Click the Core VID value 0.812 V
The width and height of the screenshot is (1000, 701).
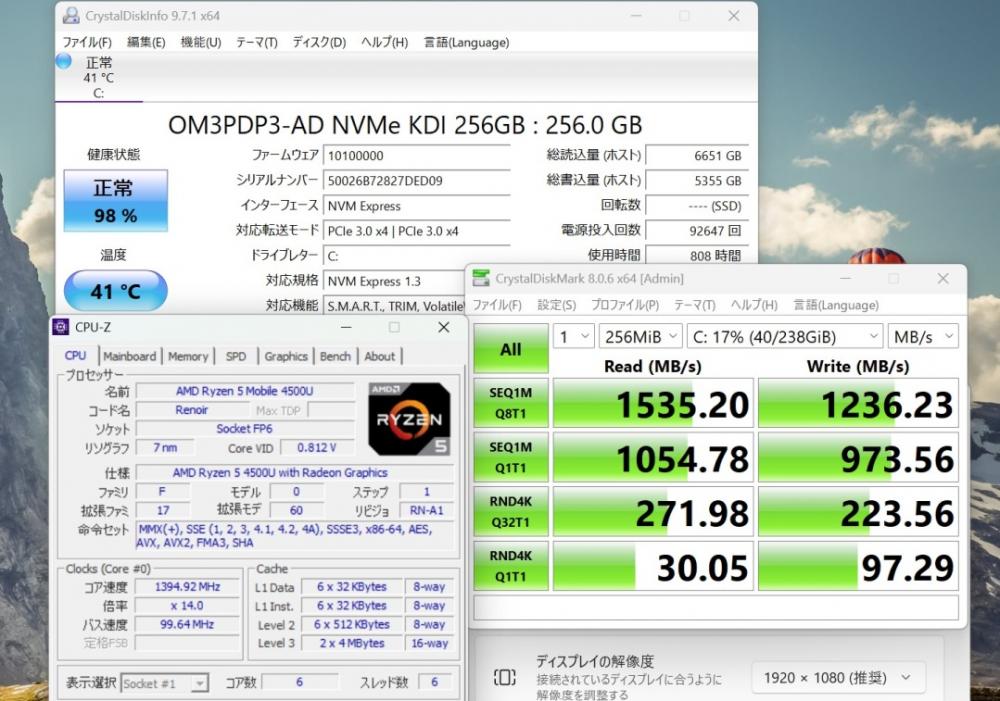click(317, 448)
